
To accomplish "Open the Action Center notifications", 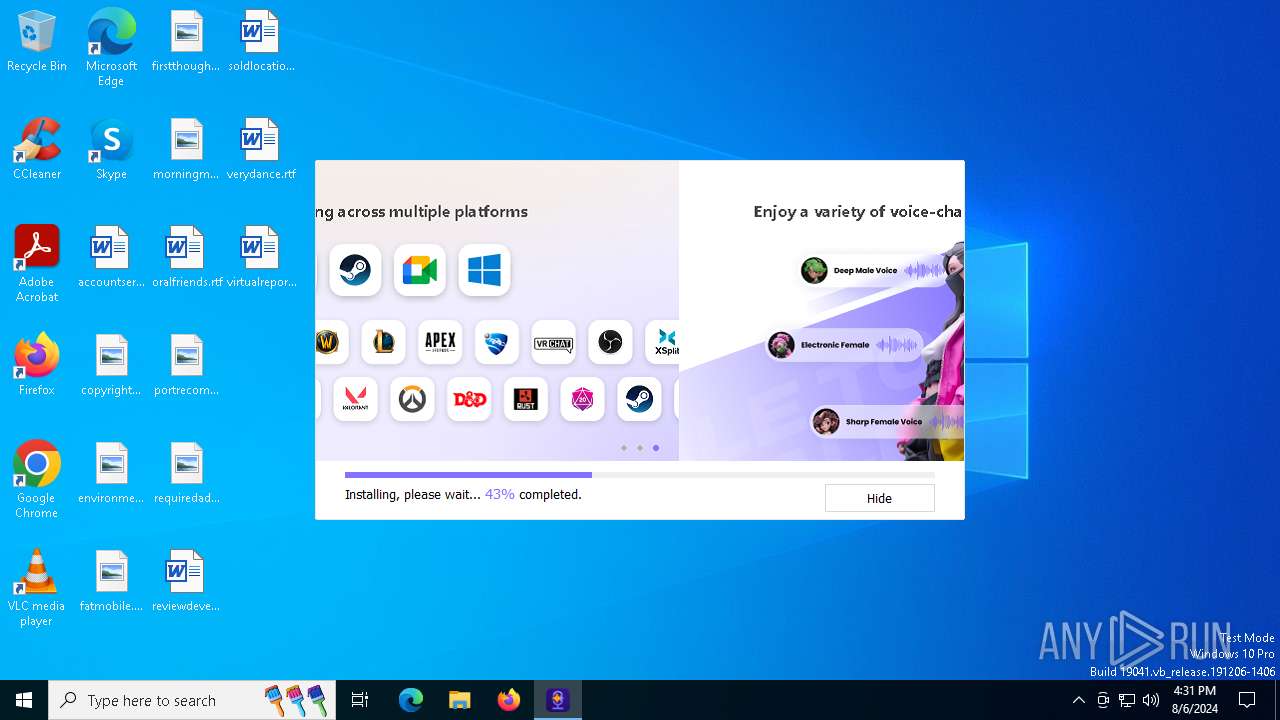I will 1247,700.
